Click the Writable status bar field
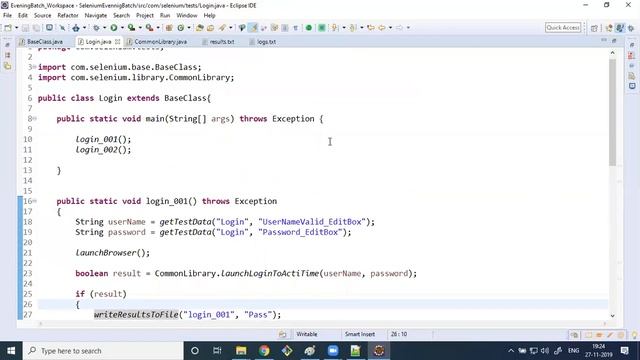This screenshot has width=640, height=360. tap(307, 334)
